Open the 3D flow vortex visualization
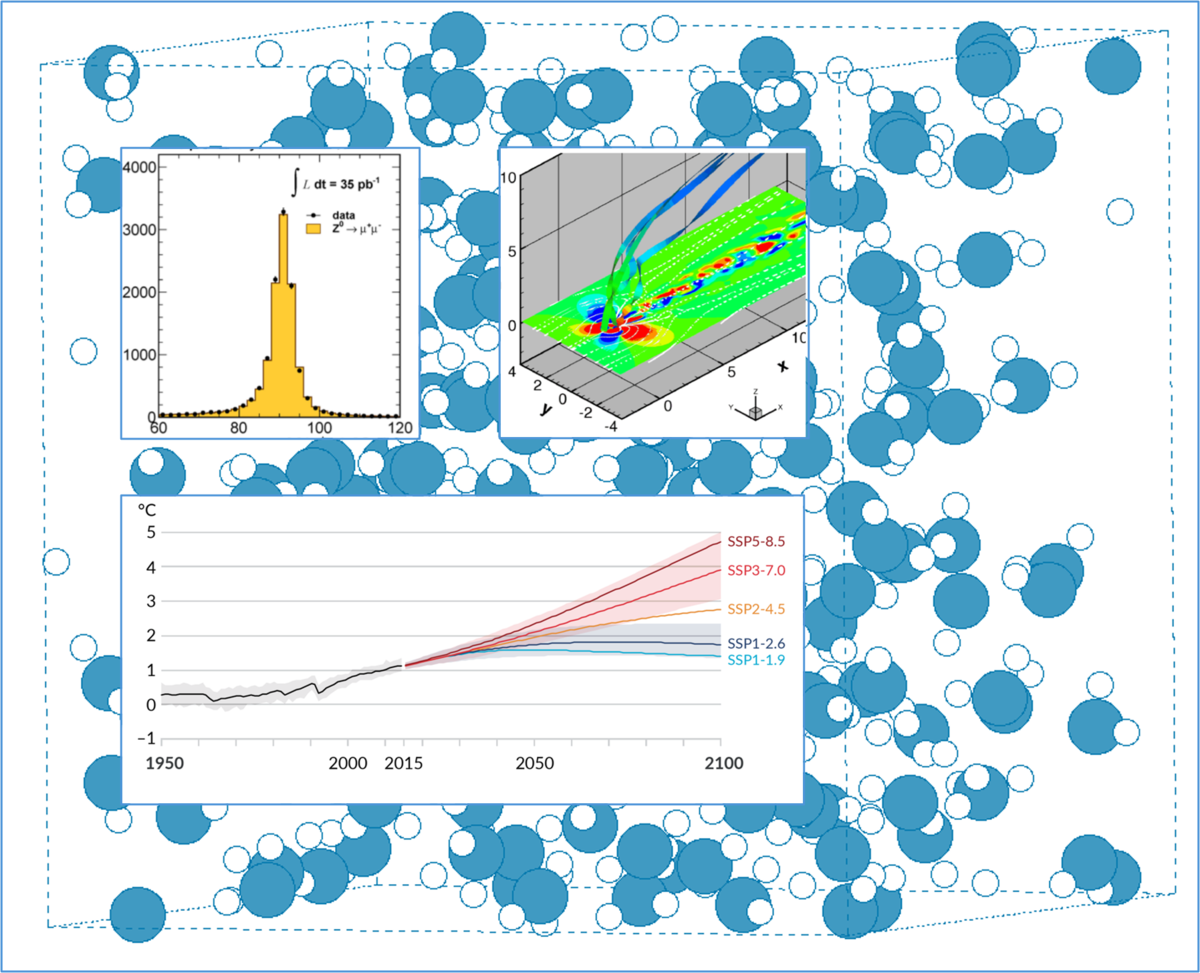This screenshot has width=1200, height=973. (652, 291)
